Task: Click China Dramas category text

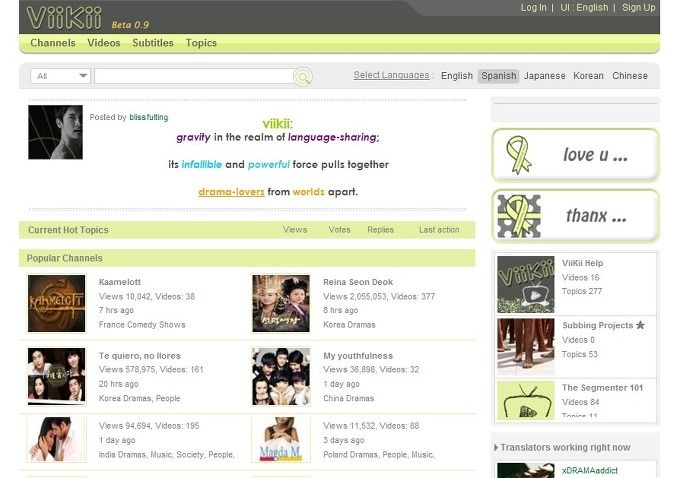Action: pos(348,398)
